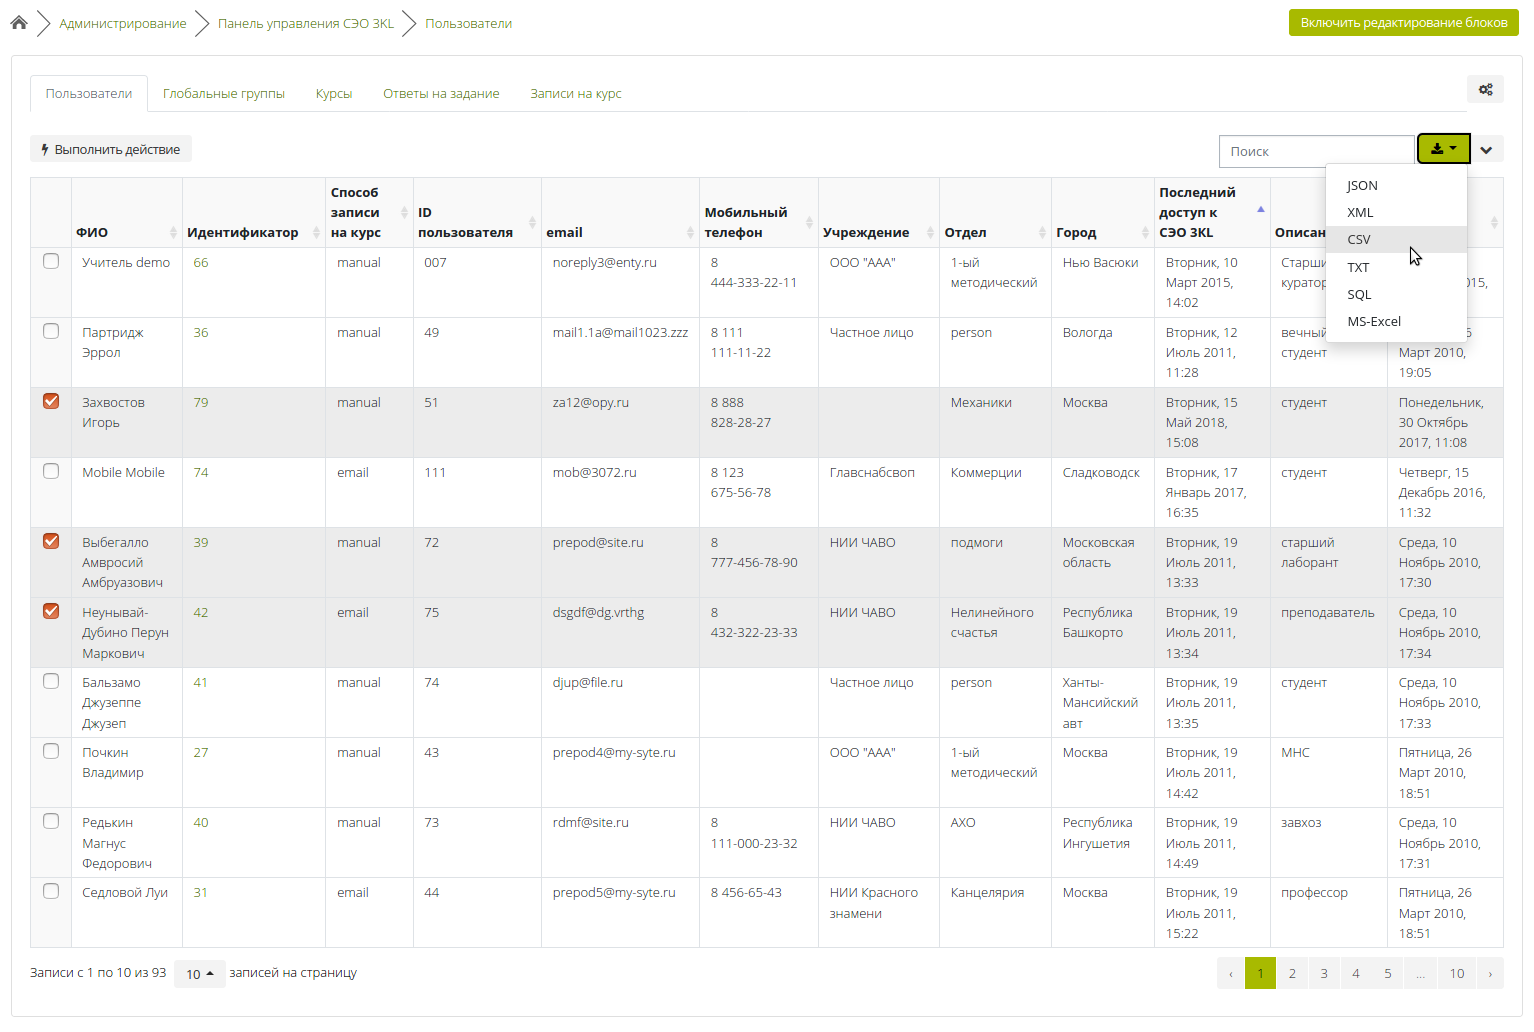Go to page 4
1534x1032 pixels.
(1356, 973)
